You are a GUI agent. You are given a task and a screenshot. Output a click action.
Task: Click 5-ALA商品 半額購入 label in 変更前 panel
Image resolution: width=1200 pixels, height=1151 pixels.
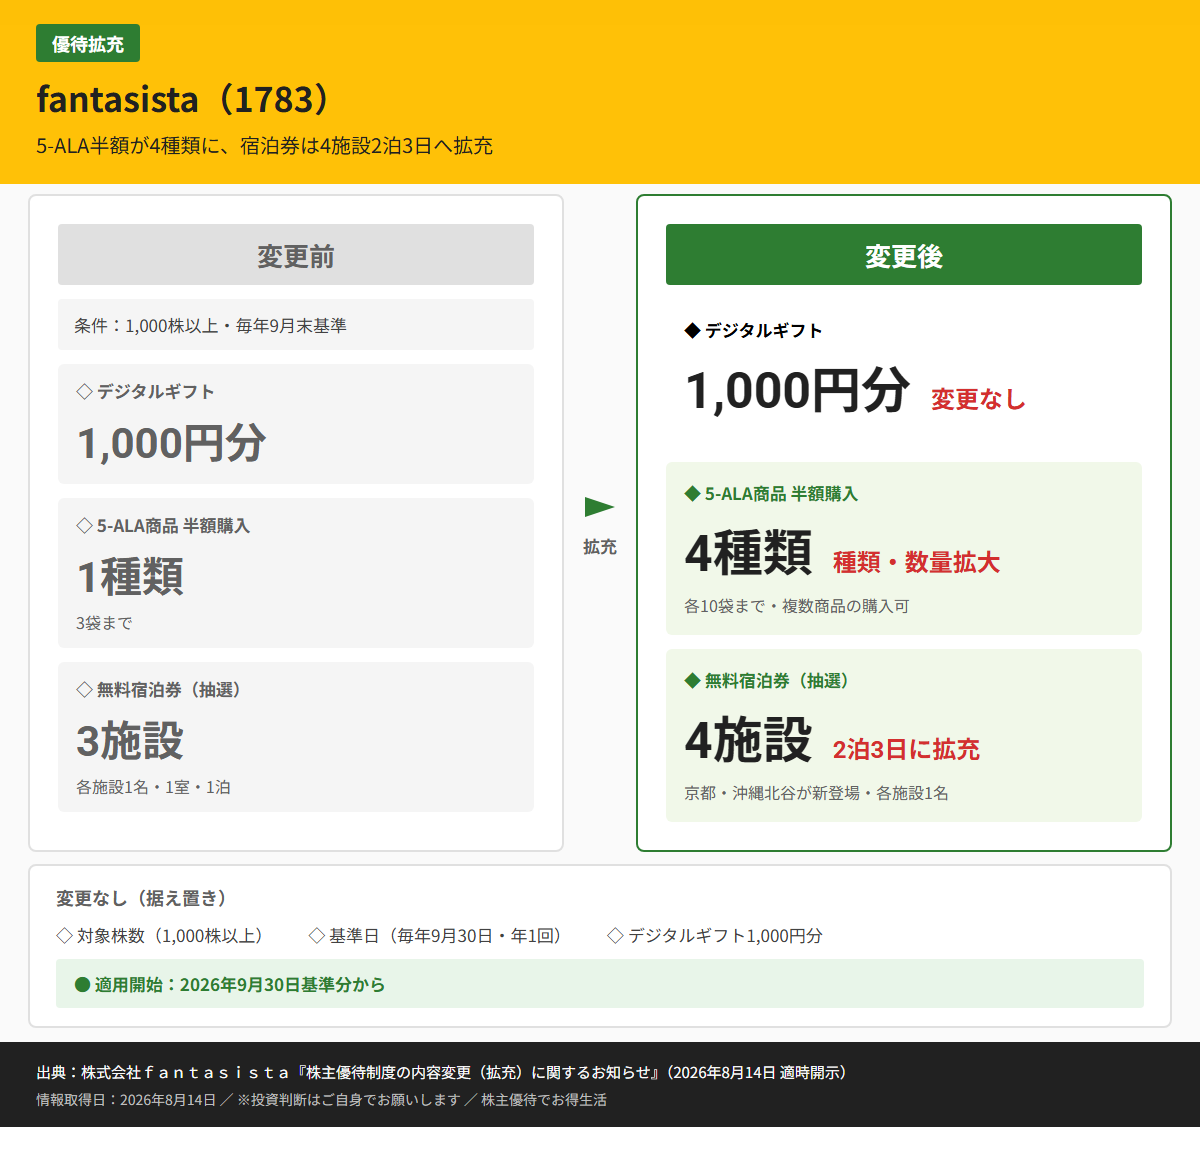tap(173, 526)
